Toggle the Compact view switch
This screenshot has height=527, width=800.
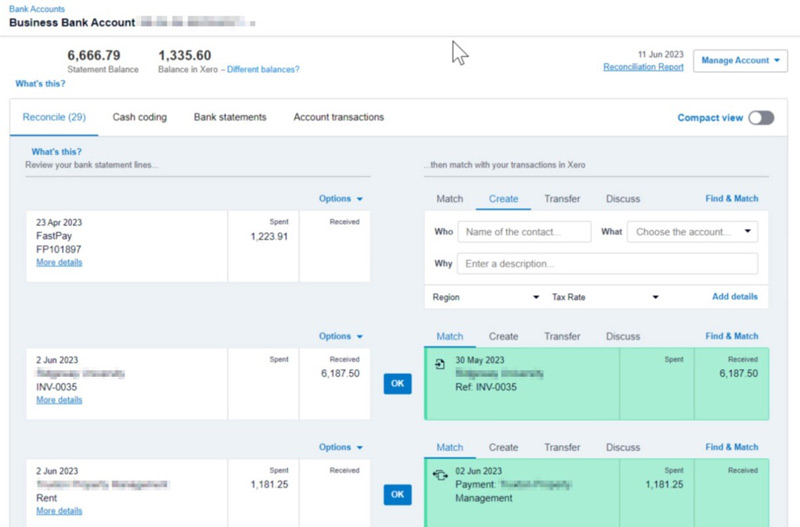point(761,118)
